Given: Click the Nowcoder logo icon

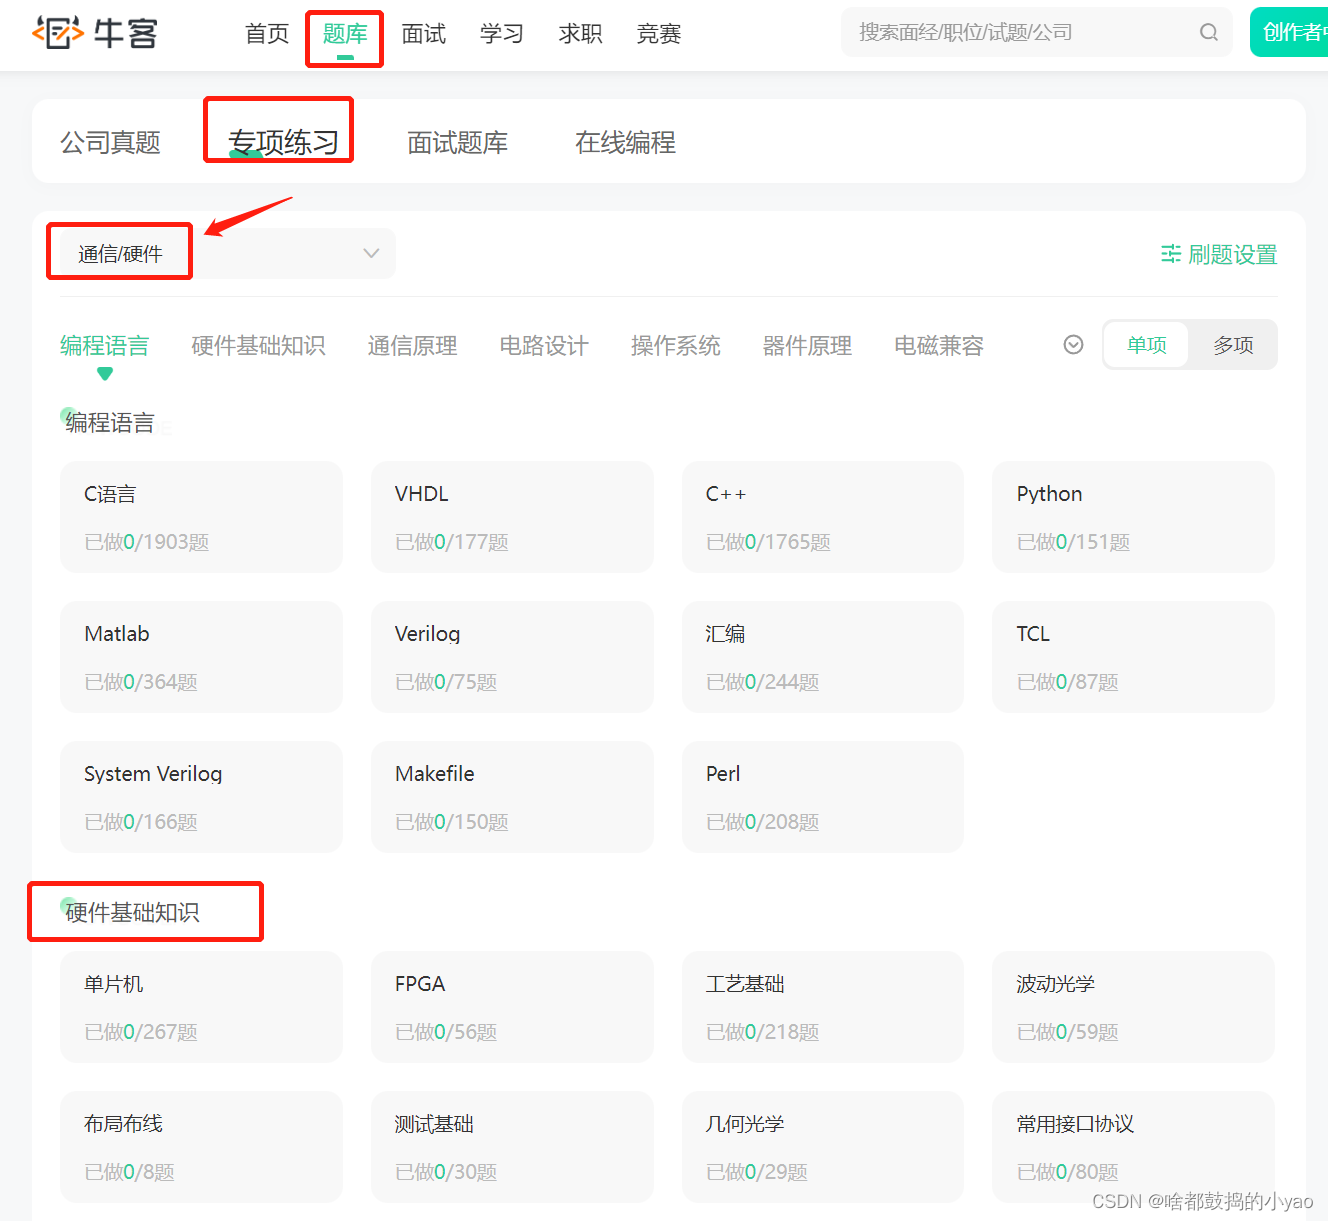Looking at the screenshot, I should 58,33.
